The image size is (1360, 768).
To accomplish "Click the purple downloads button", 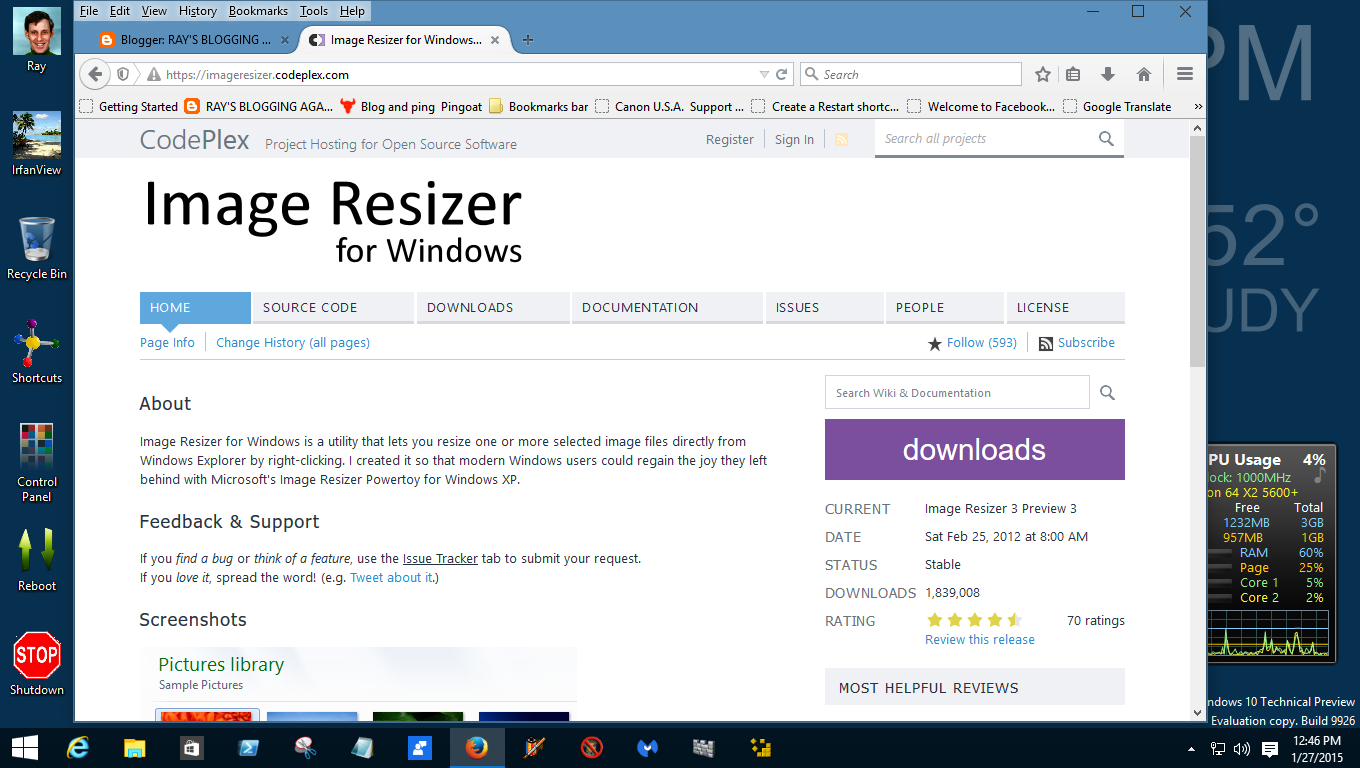I will click(975, 449).
